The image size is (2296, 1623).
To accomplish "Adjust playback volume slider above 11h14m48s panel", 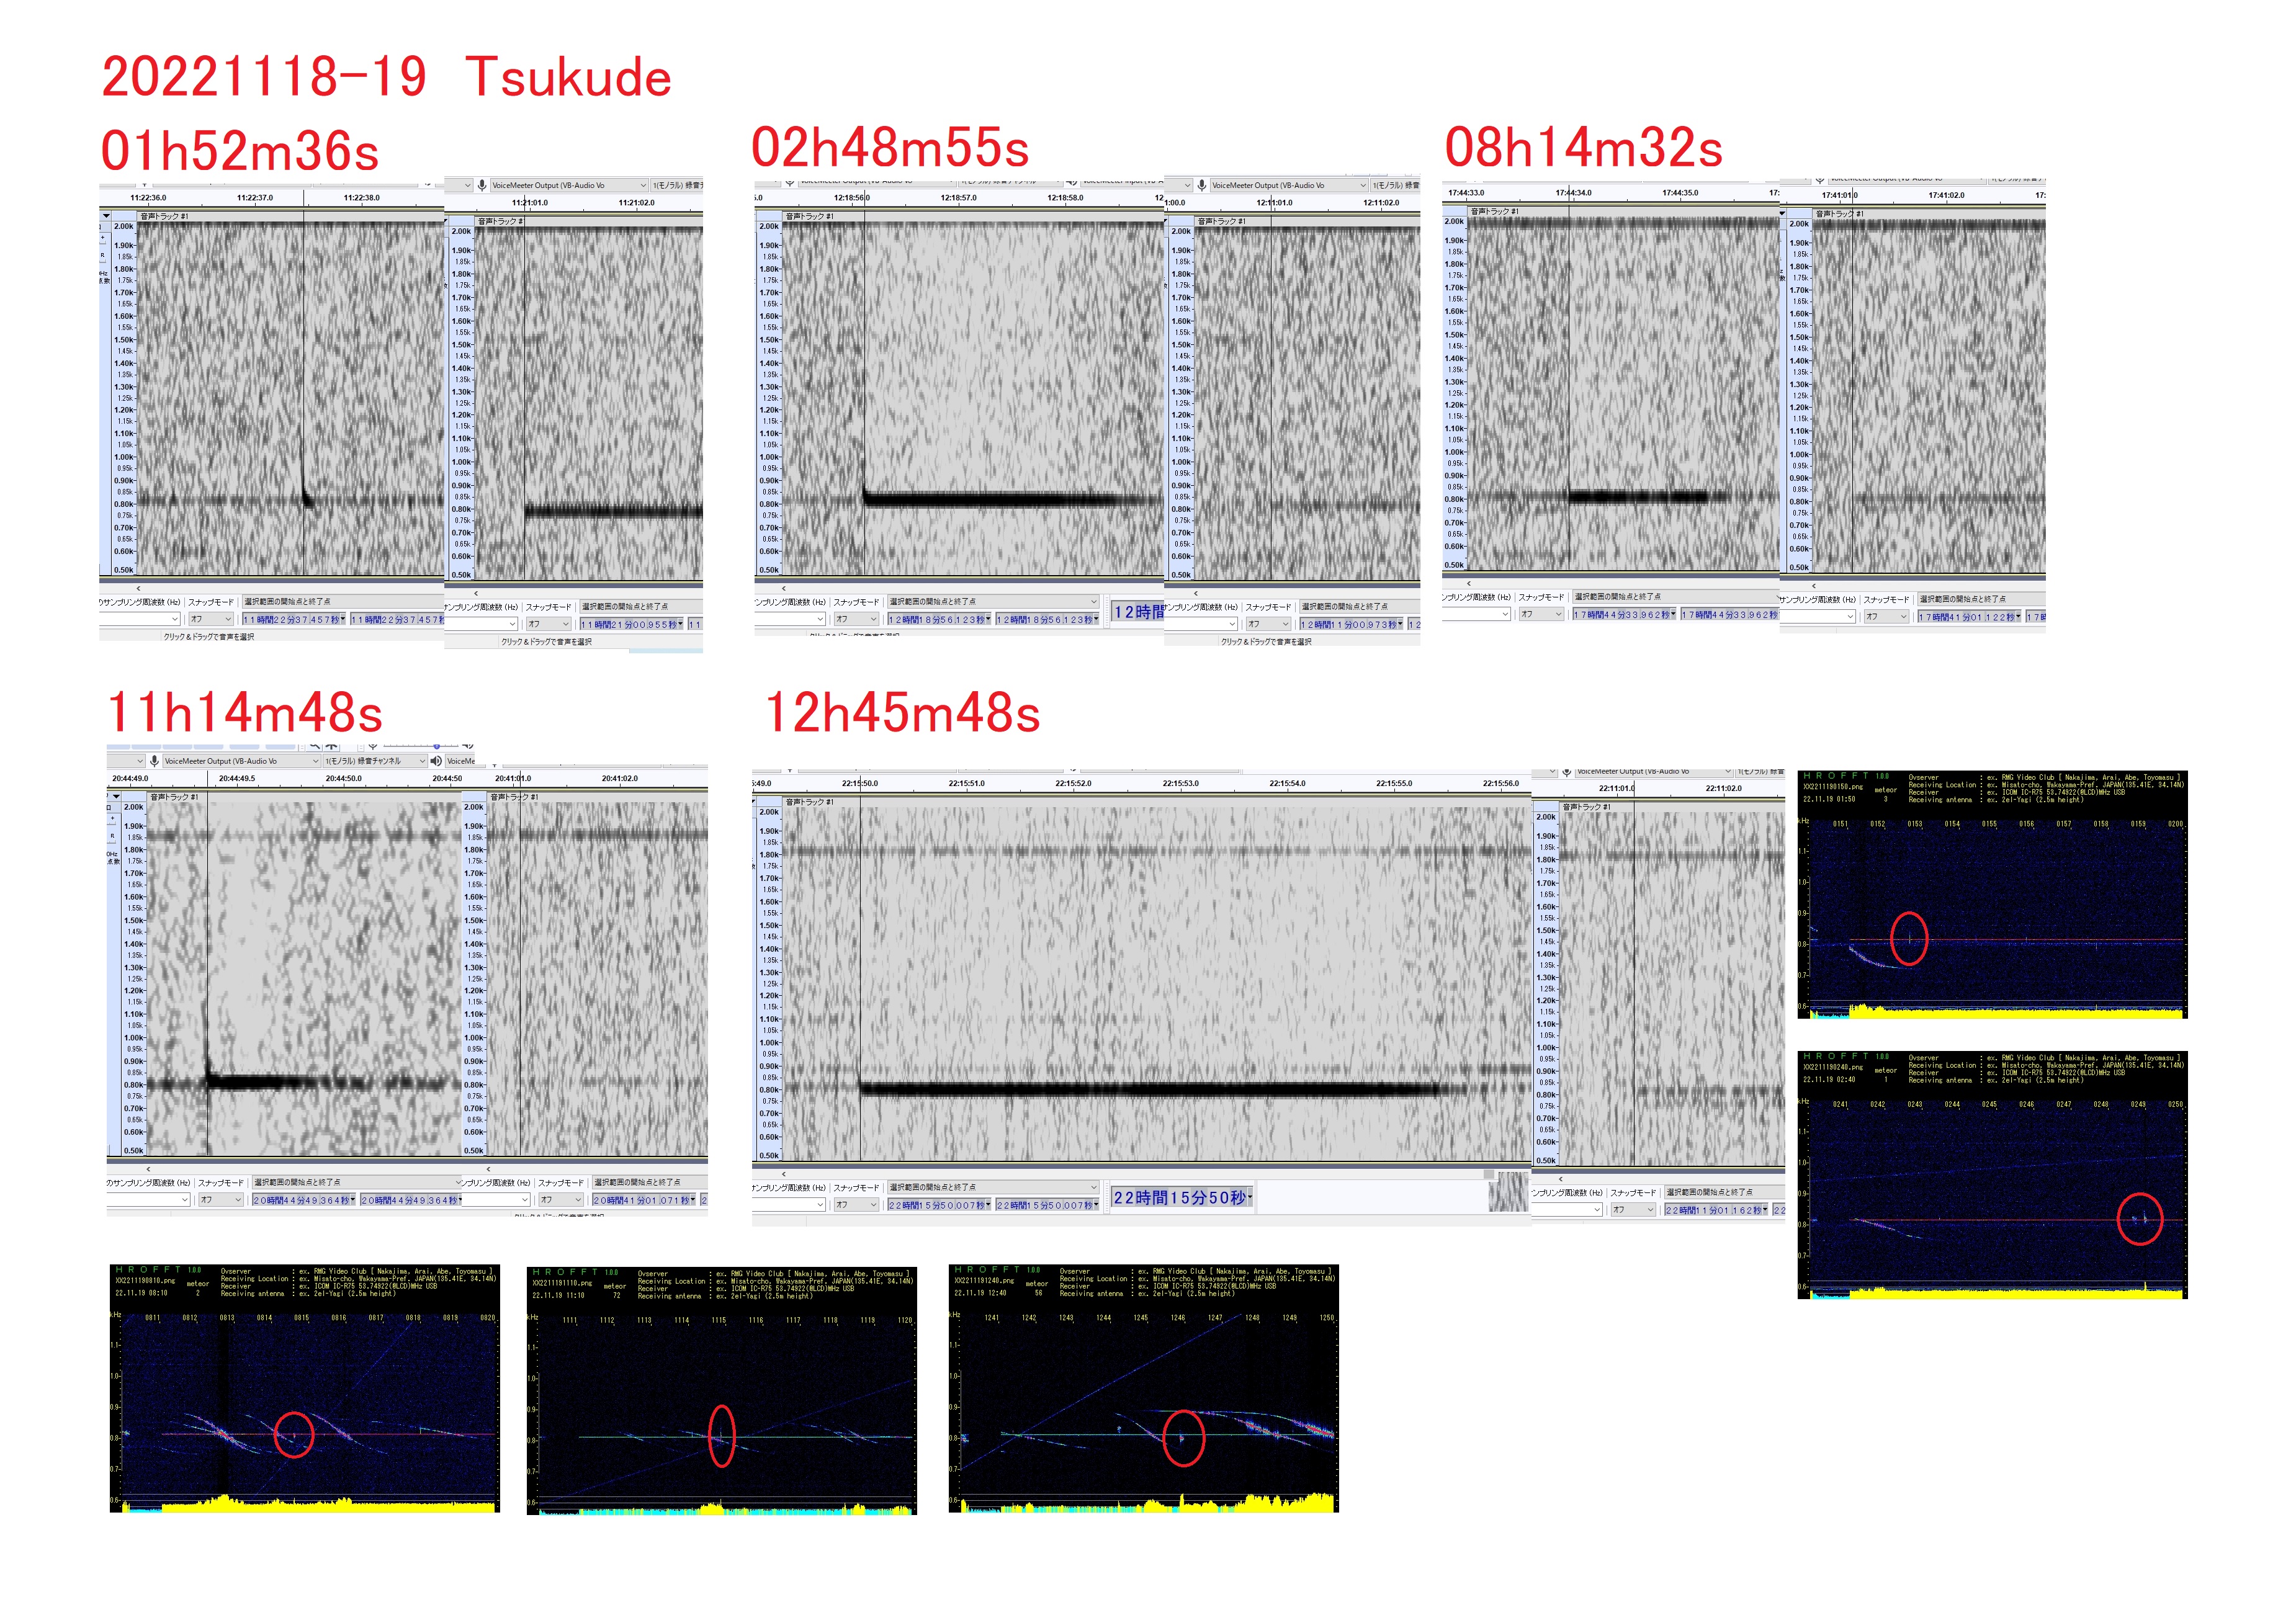I will coord(437,746).
